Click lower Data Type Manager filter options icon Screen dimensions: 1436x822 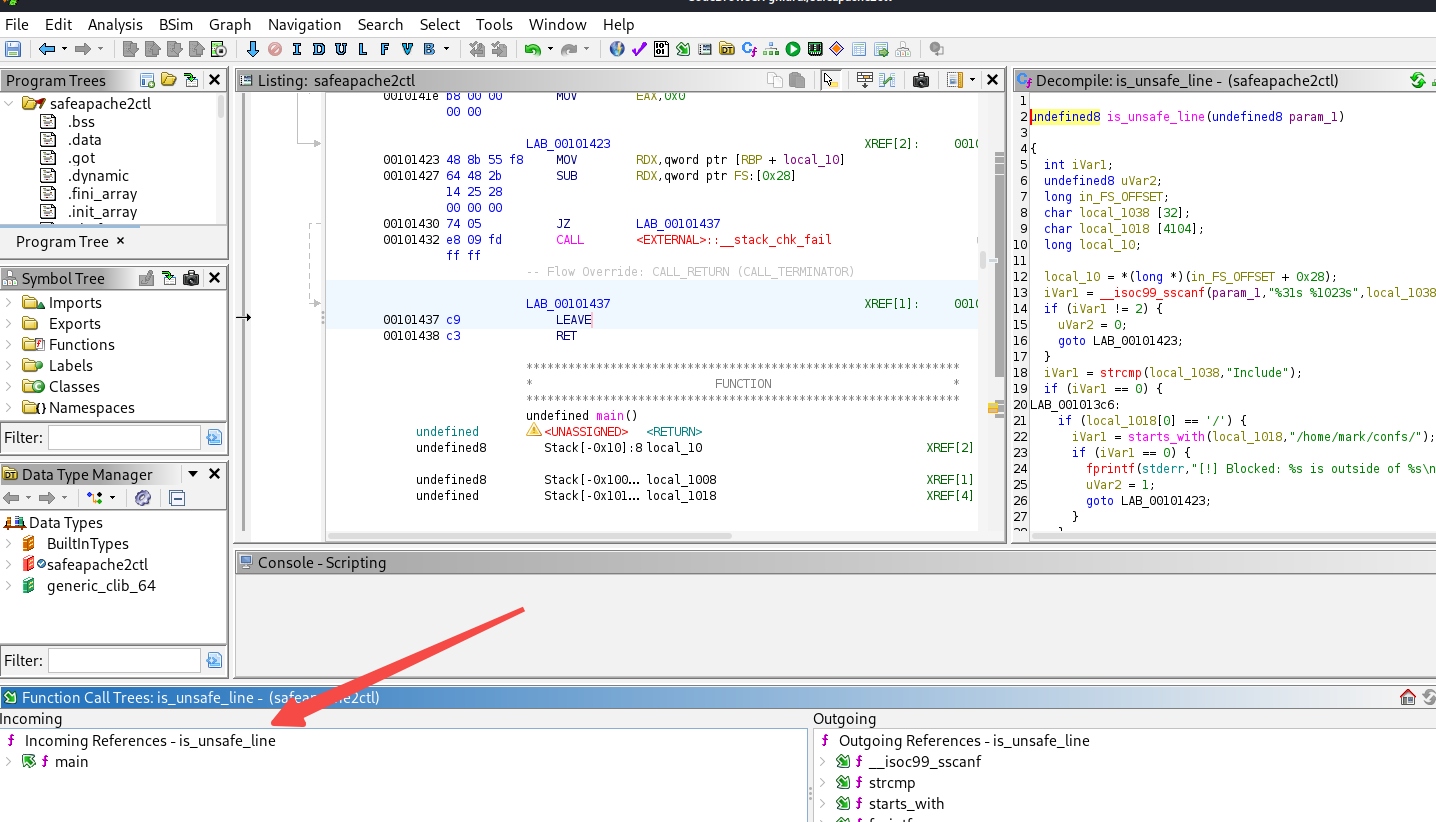coord(213,660)
